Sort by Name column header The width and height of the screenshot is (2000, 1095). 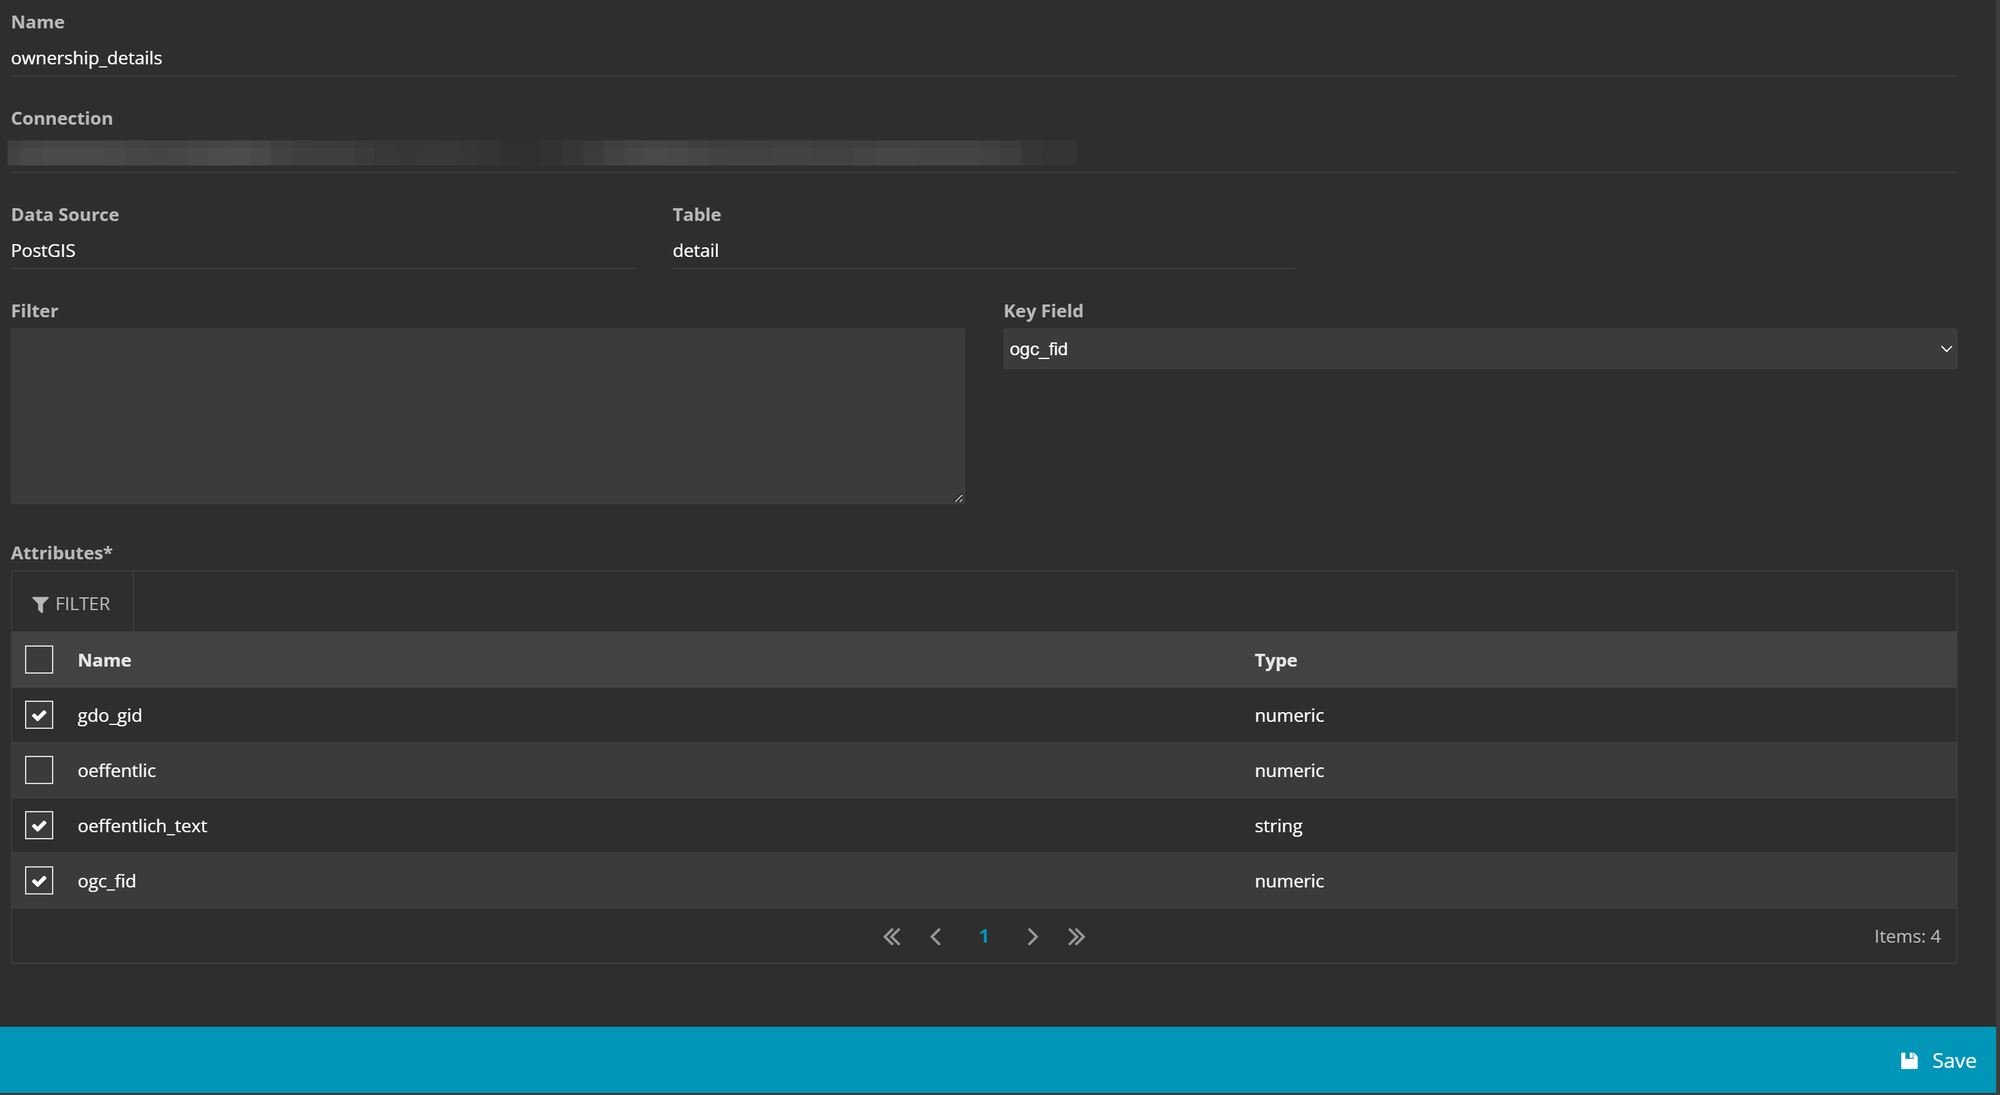104,660
